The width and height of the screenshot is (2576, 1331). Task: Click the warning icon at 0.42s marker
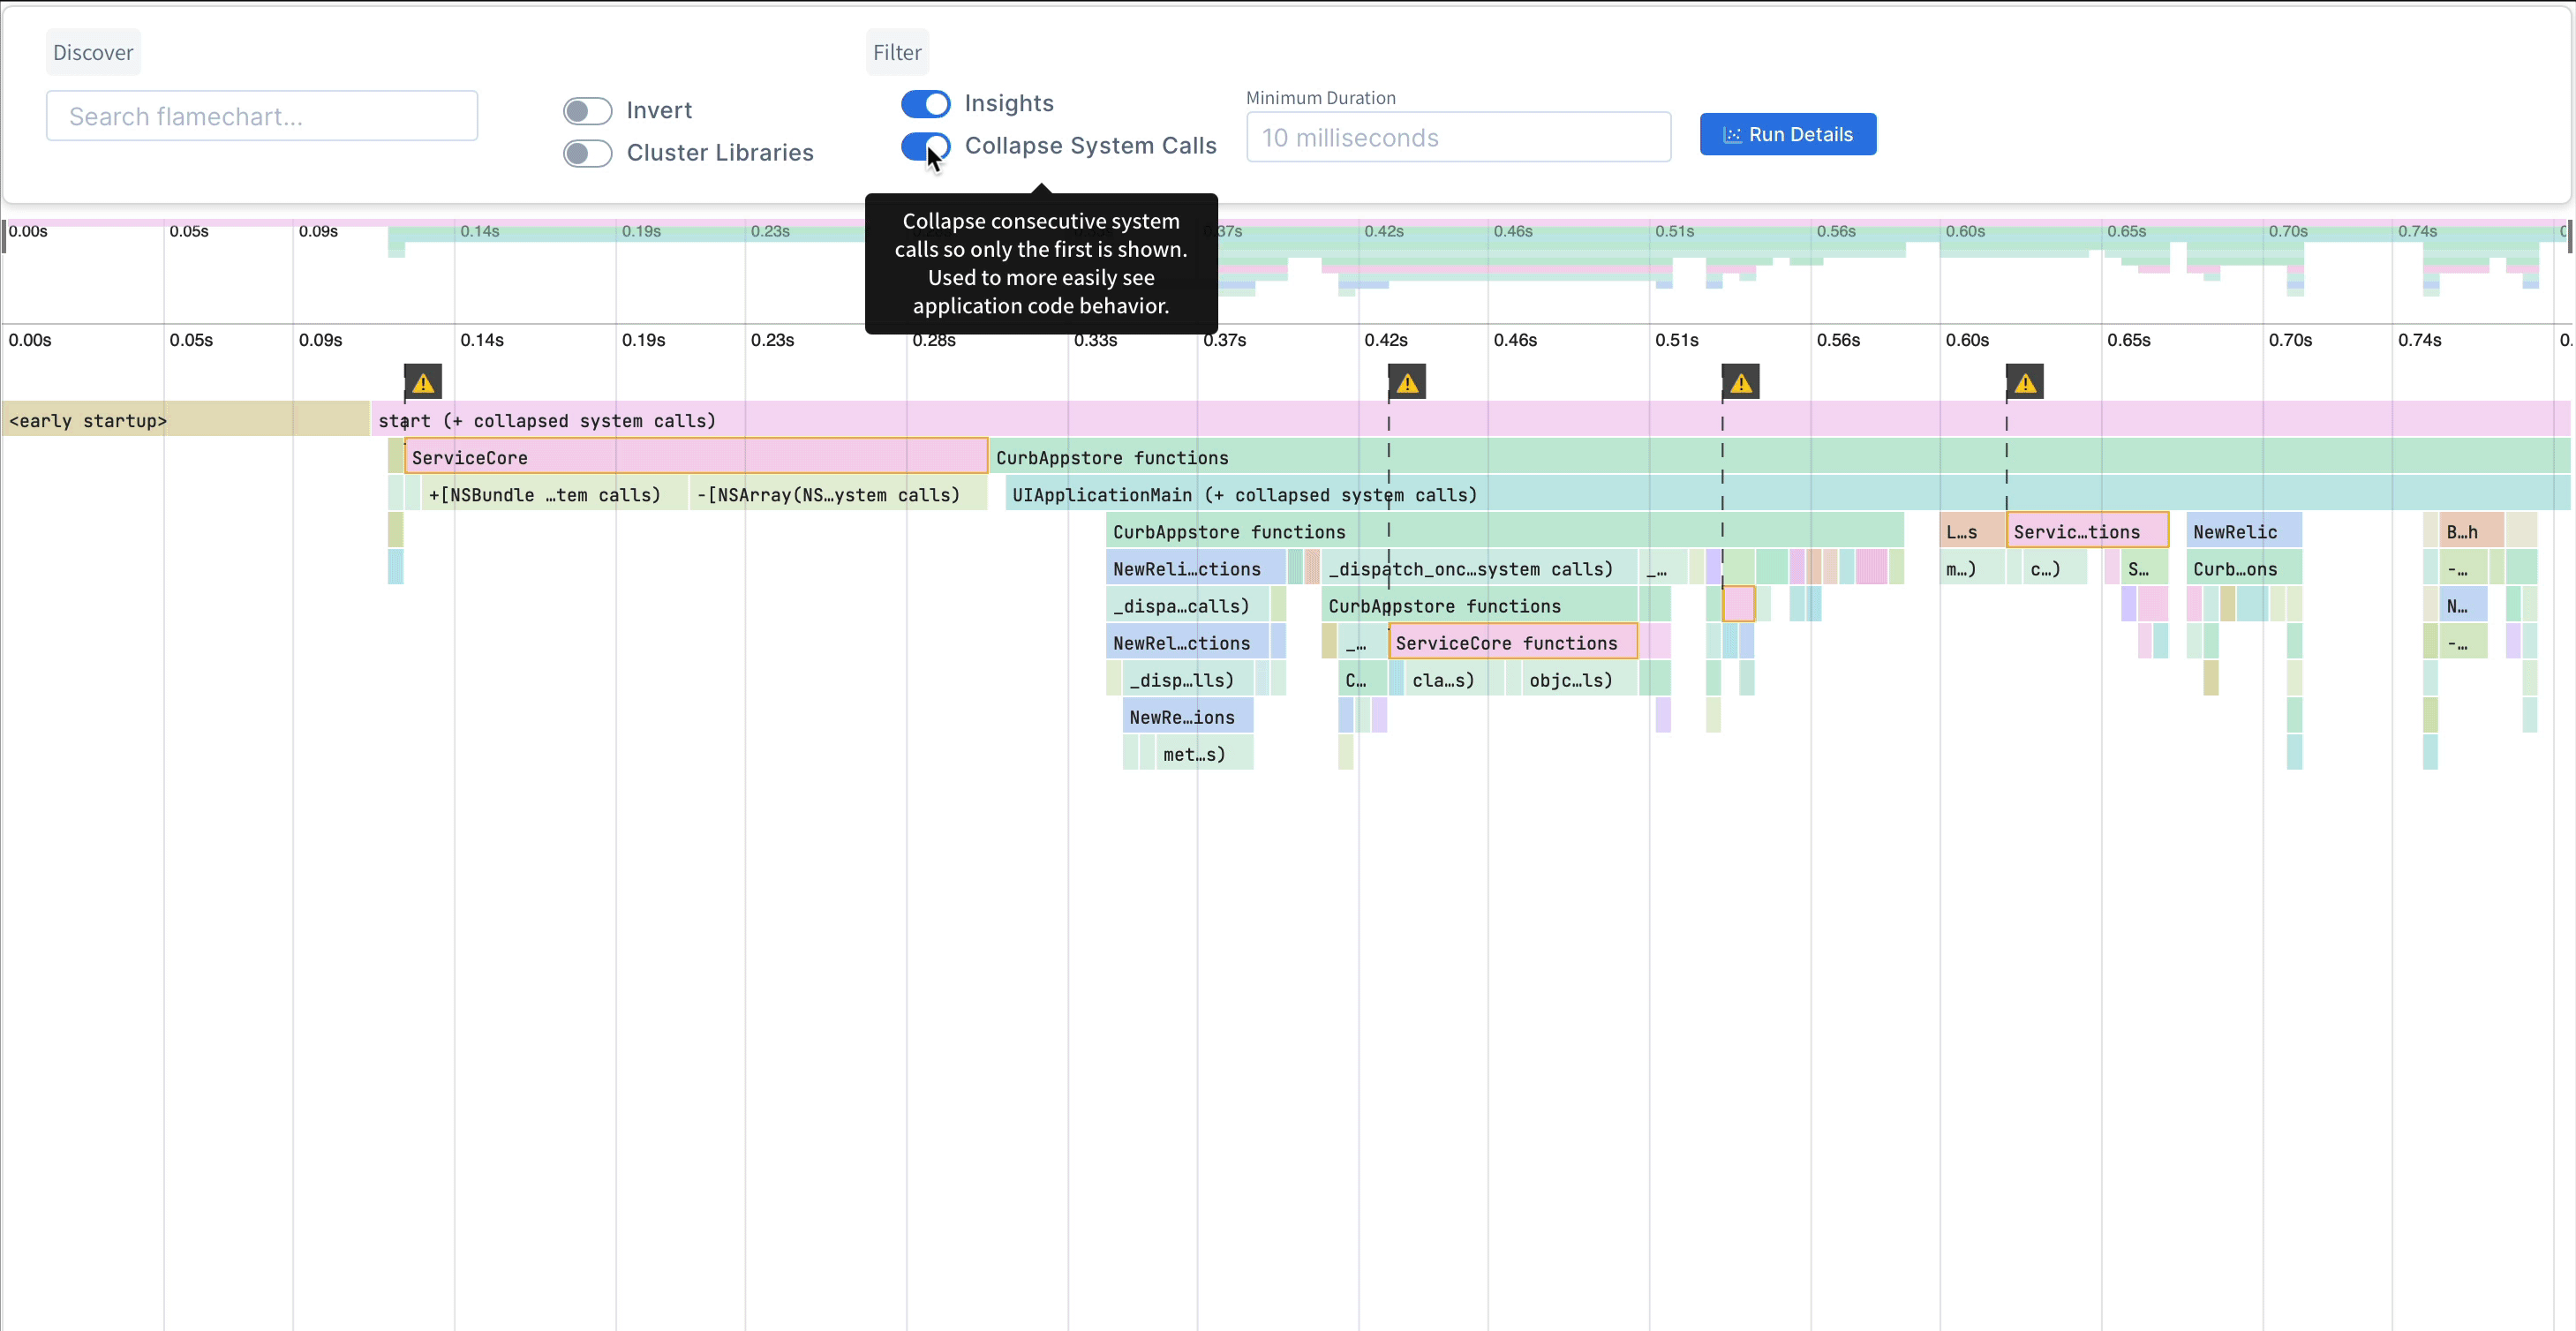click(1408, 382)
